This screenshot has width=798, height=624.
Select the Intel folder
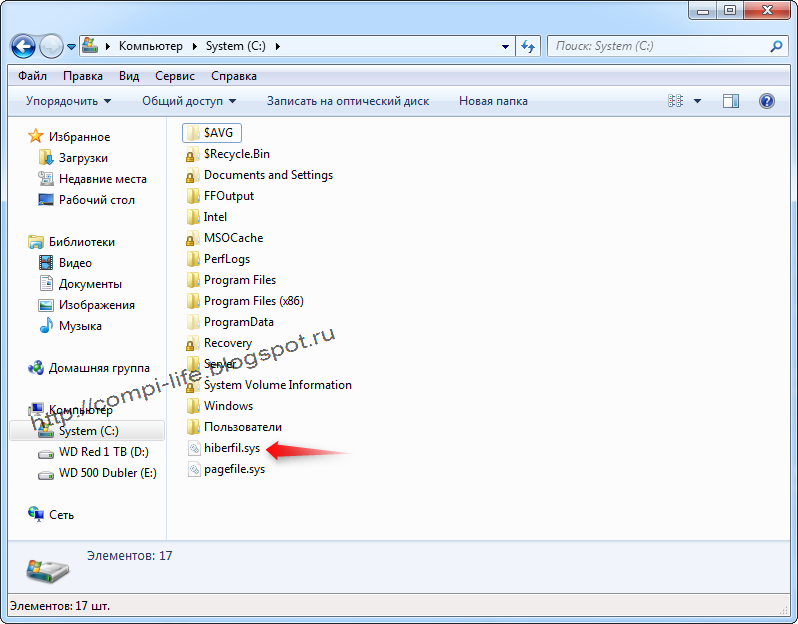coord(215,217)
